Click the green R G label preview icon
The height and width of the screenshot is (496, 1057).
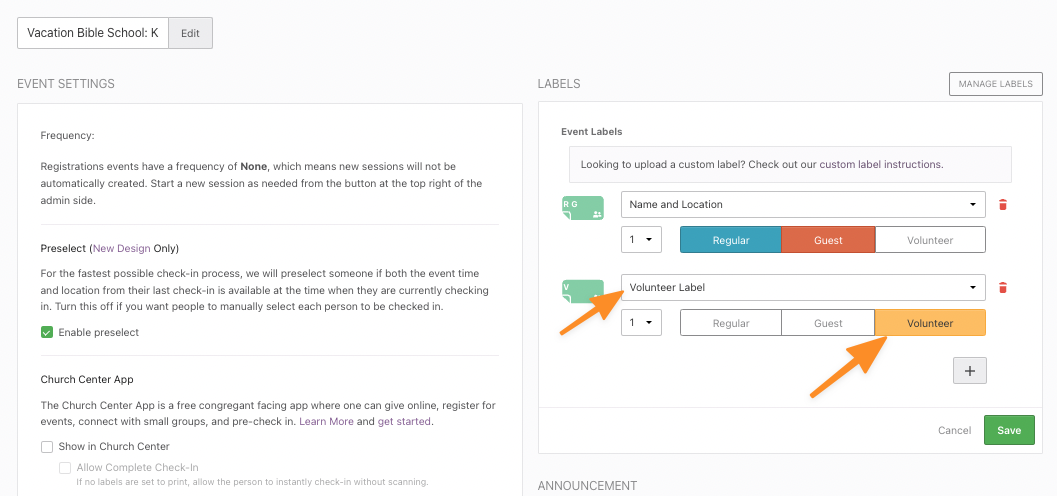tap(582, 208)
